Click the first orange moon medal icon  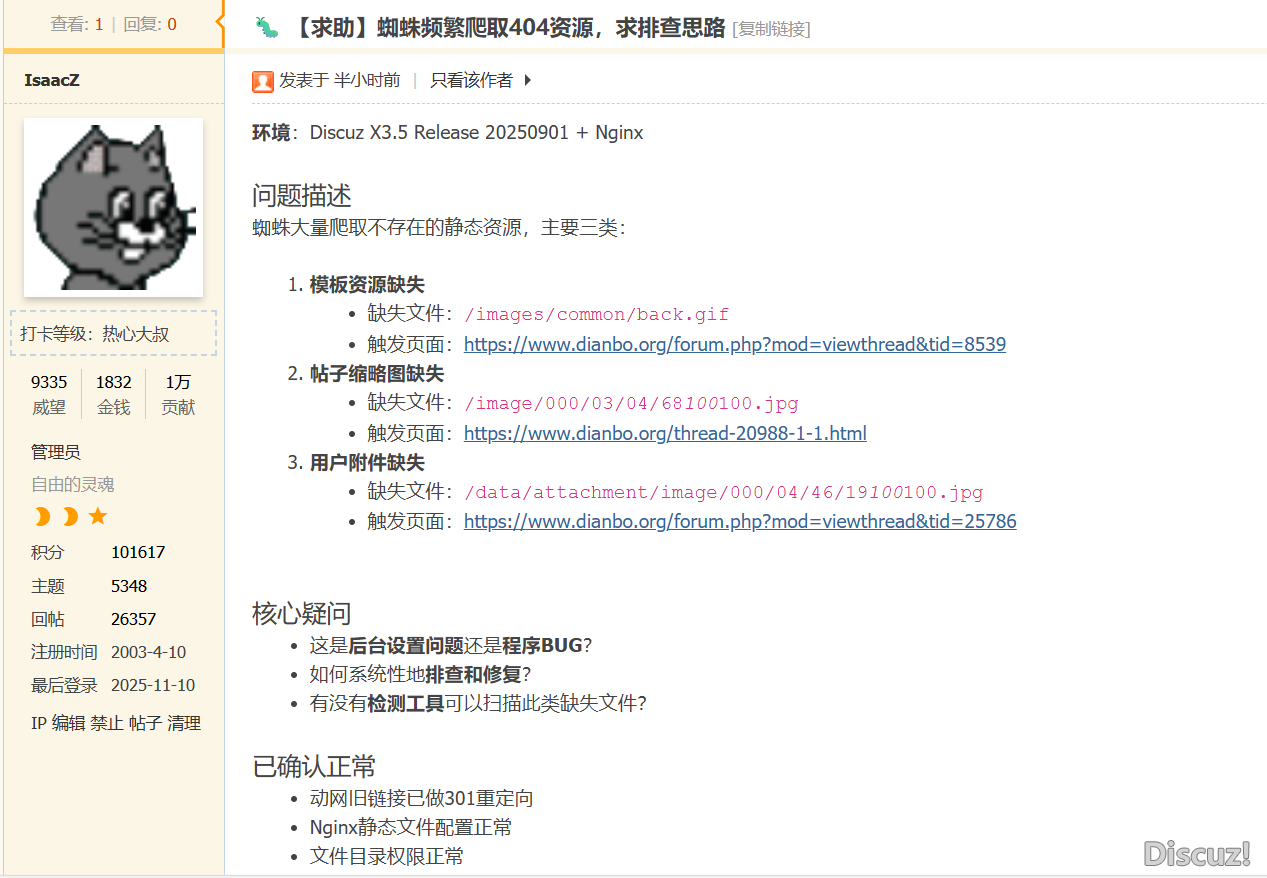[41, 517]
